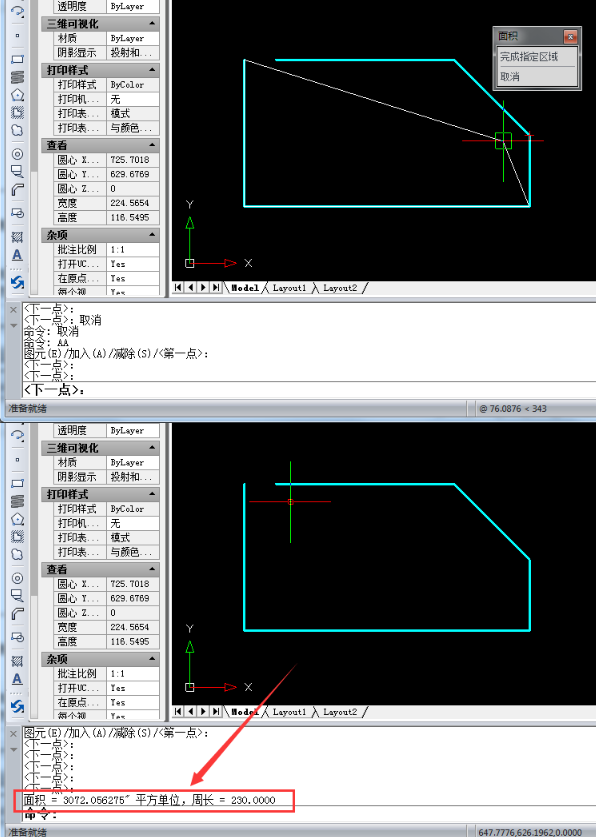
Task: Select the Revision Cloud tool in upper toolbar
Action: click(18, 130)
